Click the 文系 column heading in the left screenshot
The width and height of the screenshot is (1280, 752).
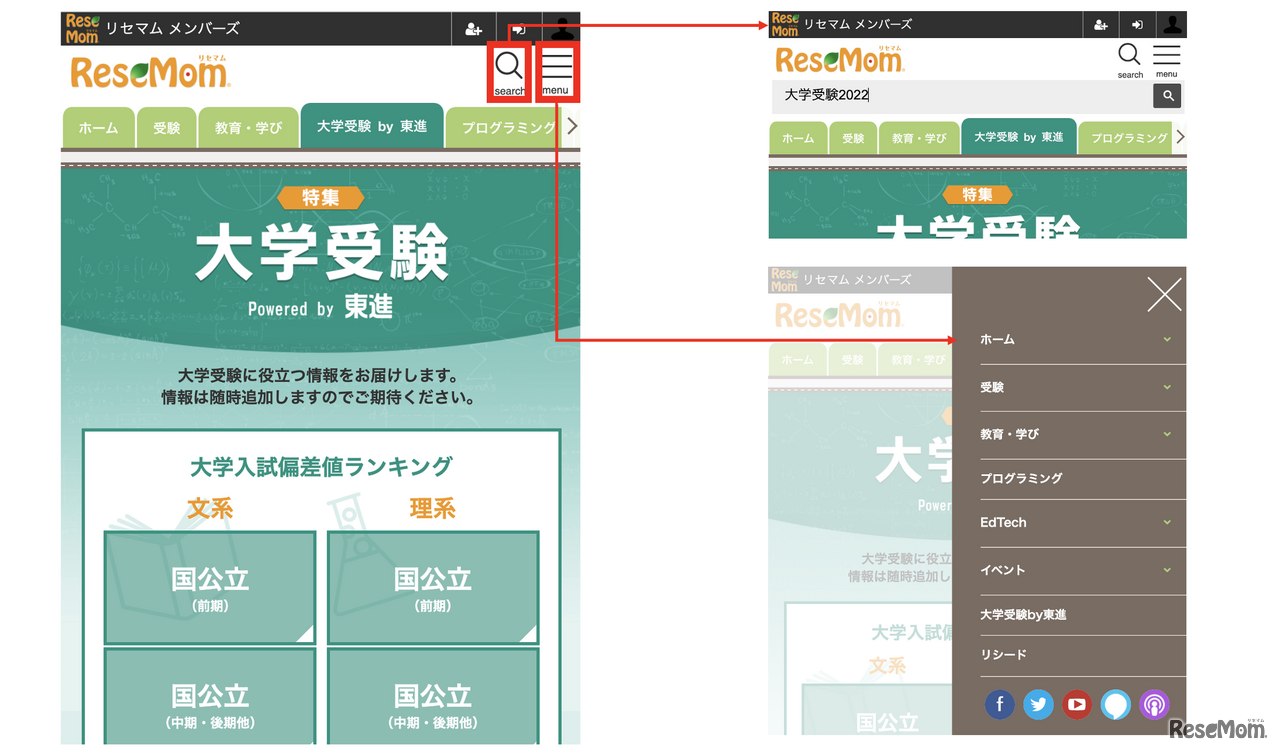(x=210, y=509)
